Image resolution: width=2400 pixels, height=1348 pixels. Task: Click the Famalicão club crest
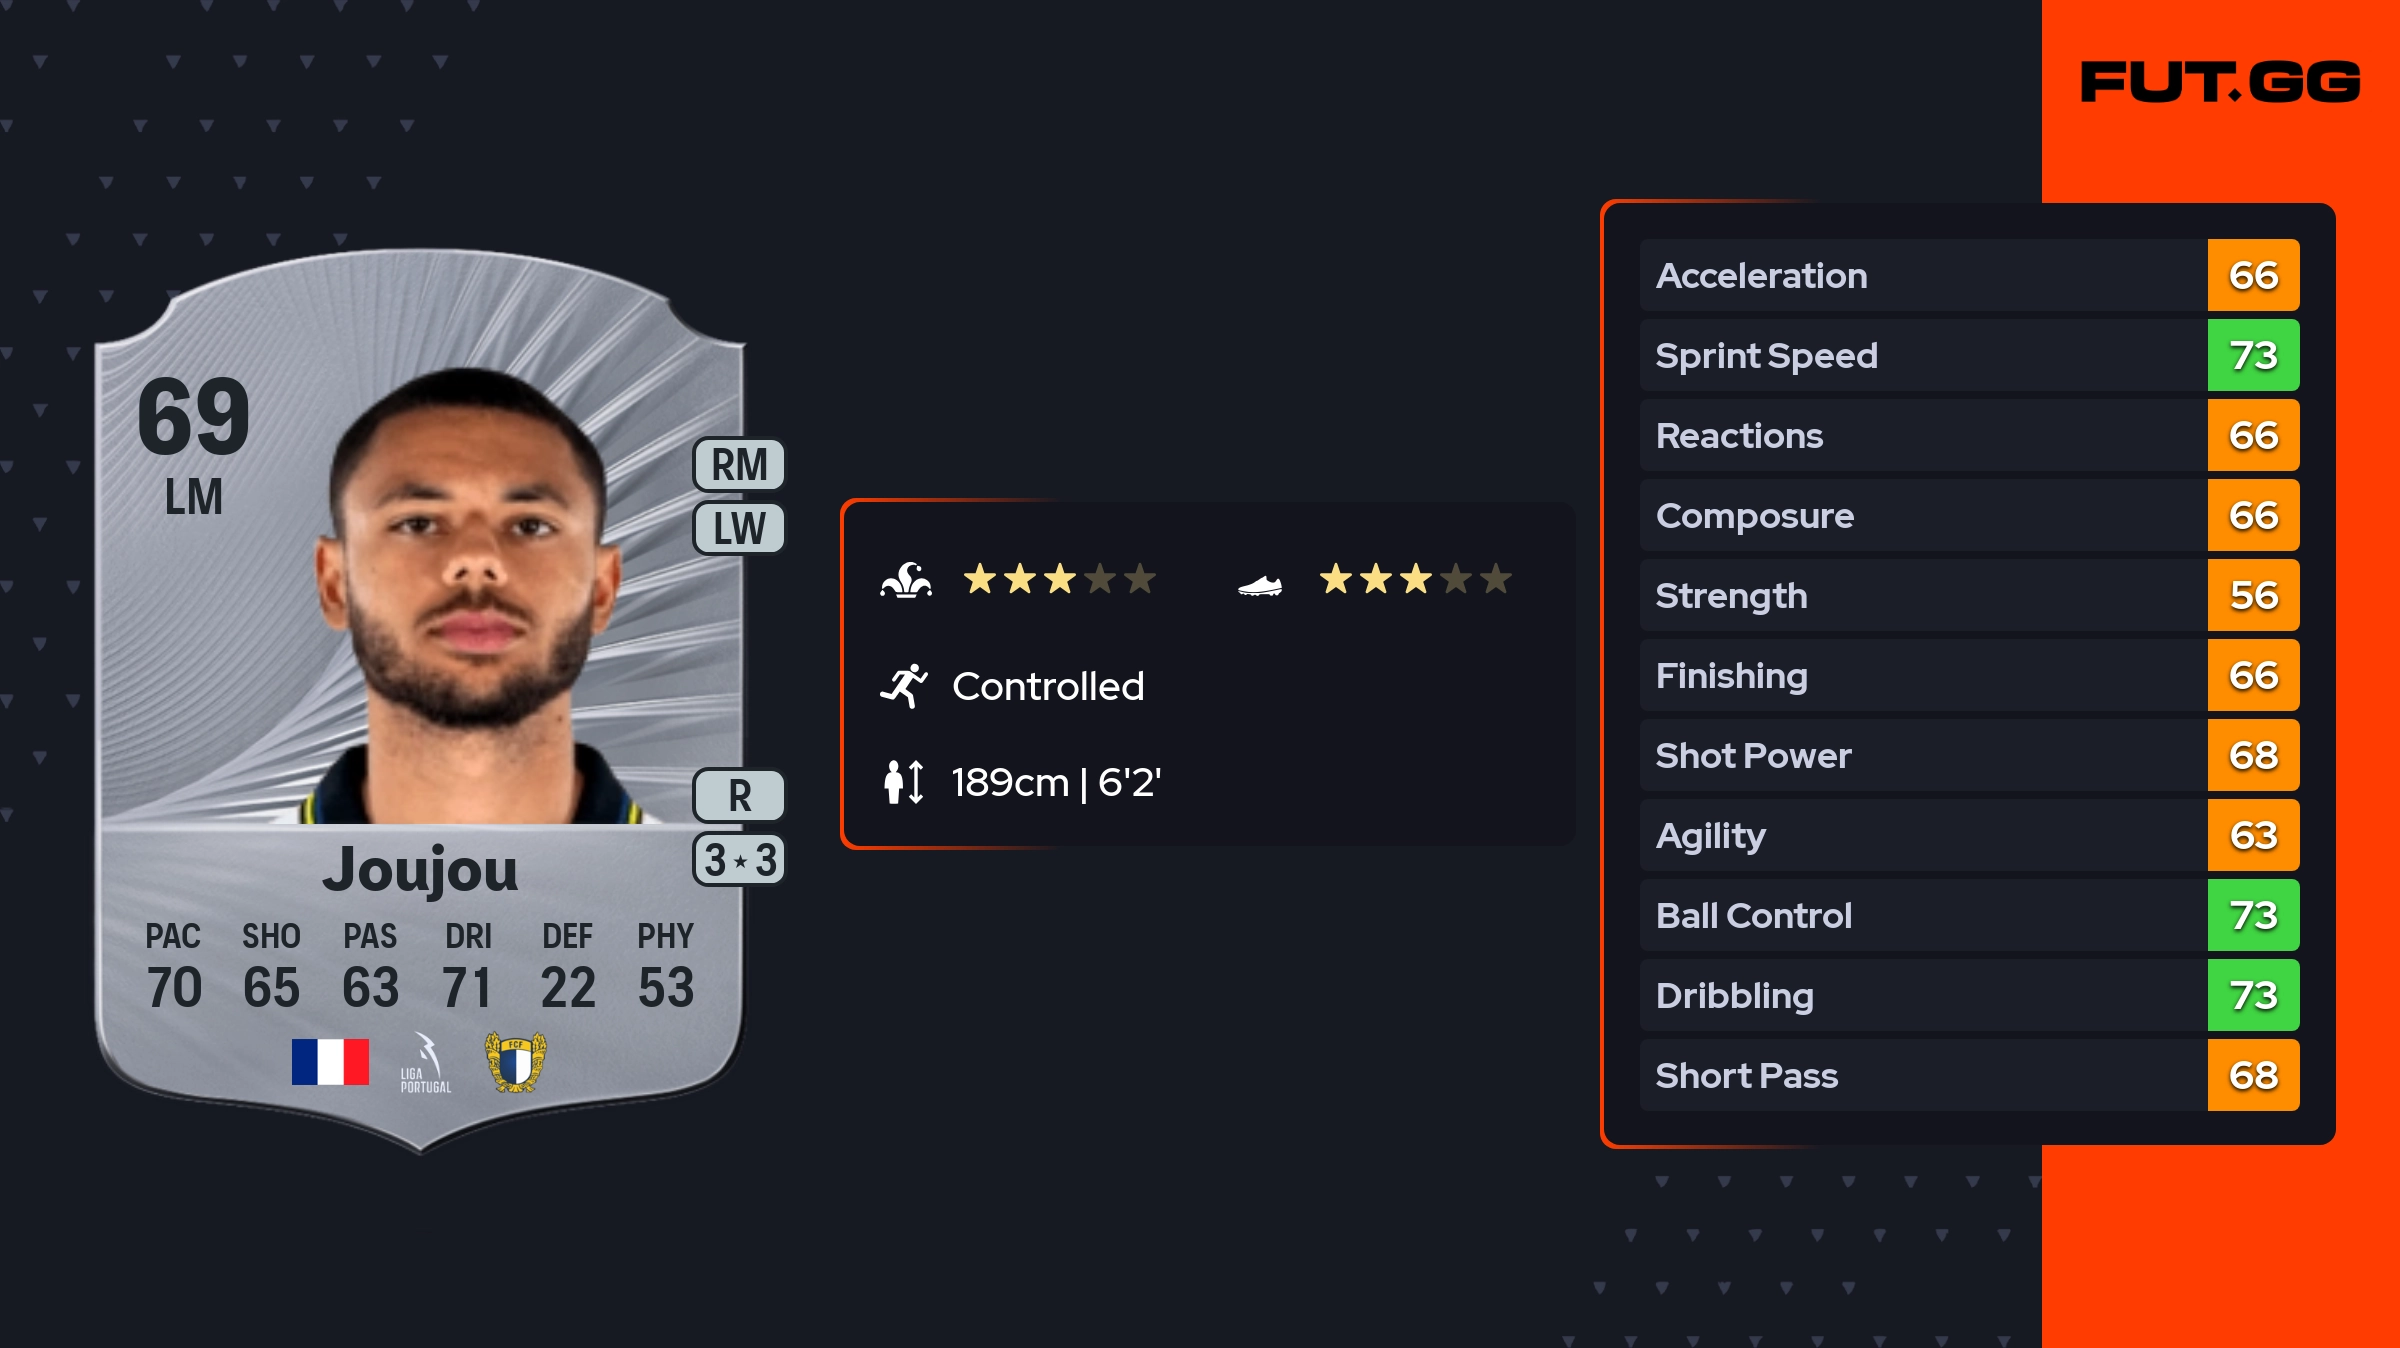pyautogui.click(x=515, y=1061)
